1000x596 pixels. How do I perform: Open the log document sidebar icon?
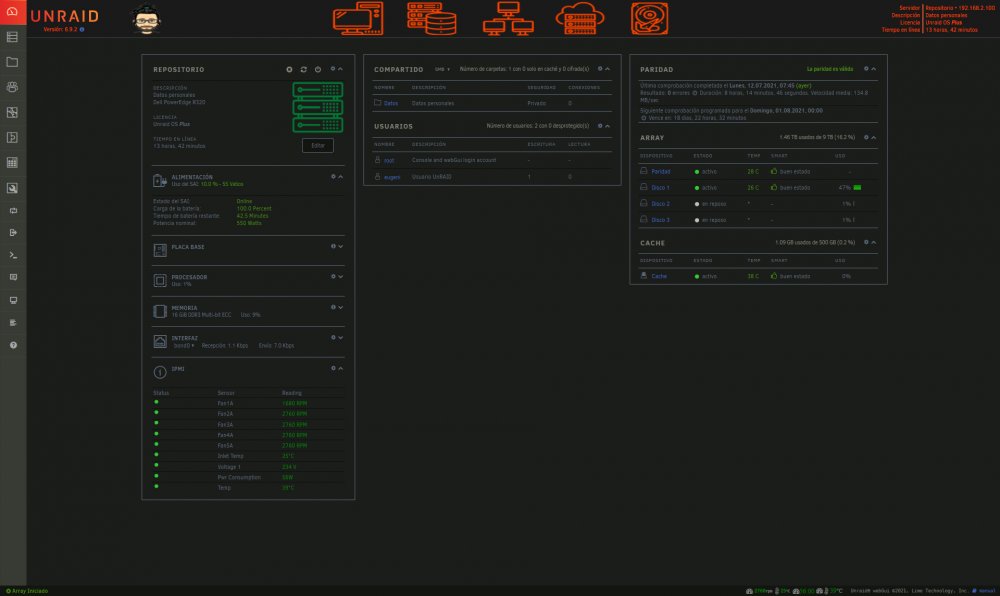tap(13, 323)
